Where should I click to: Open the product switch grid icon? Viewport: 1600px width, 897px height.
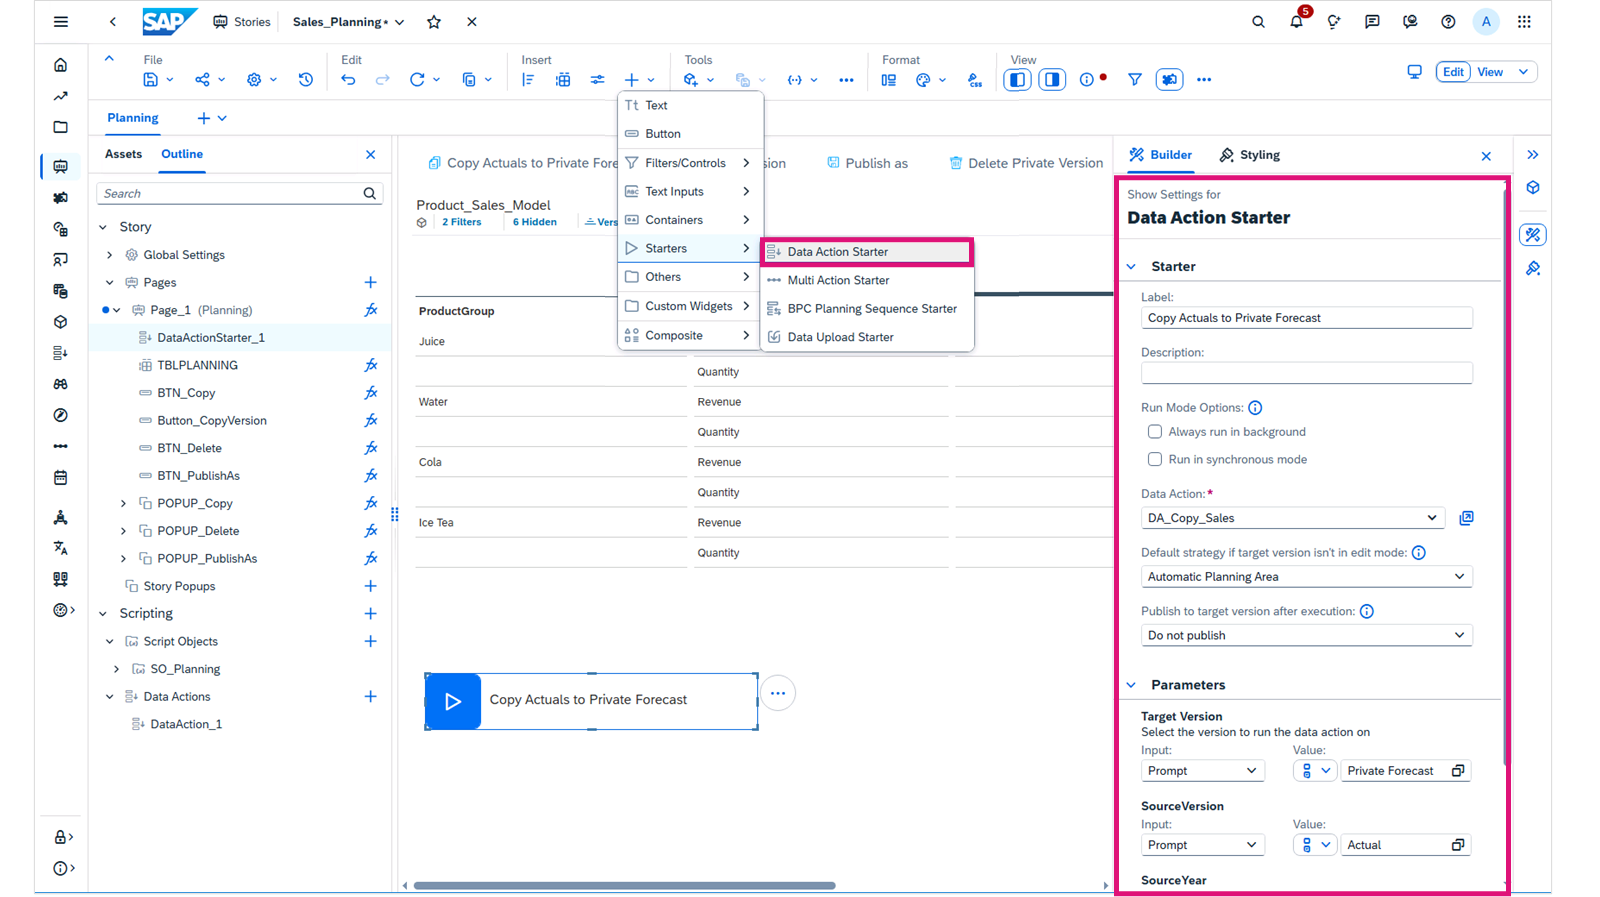tap(1524, 21)
